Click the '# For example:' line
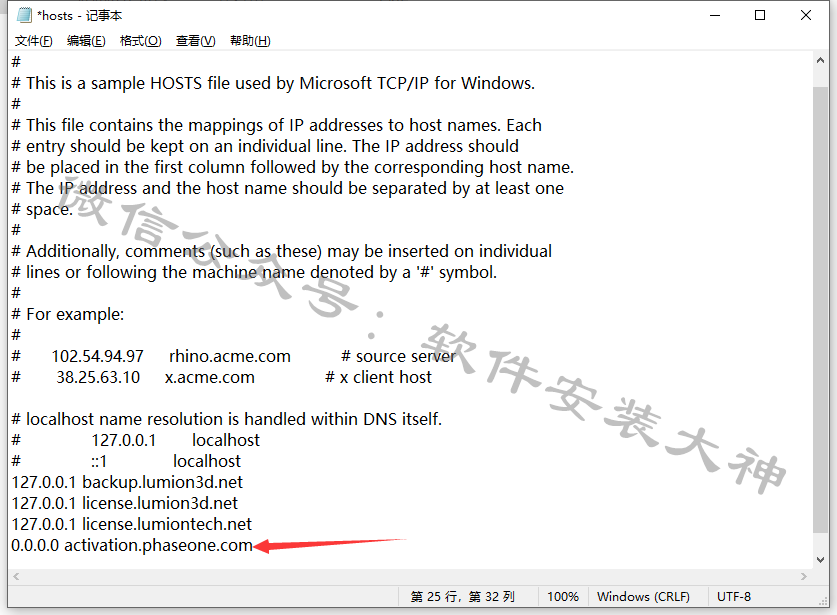The image size is (837, 615). click(x=68, y=314)
